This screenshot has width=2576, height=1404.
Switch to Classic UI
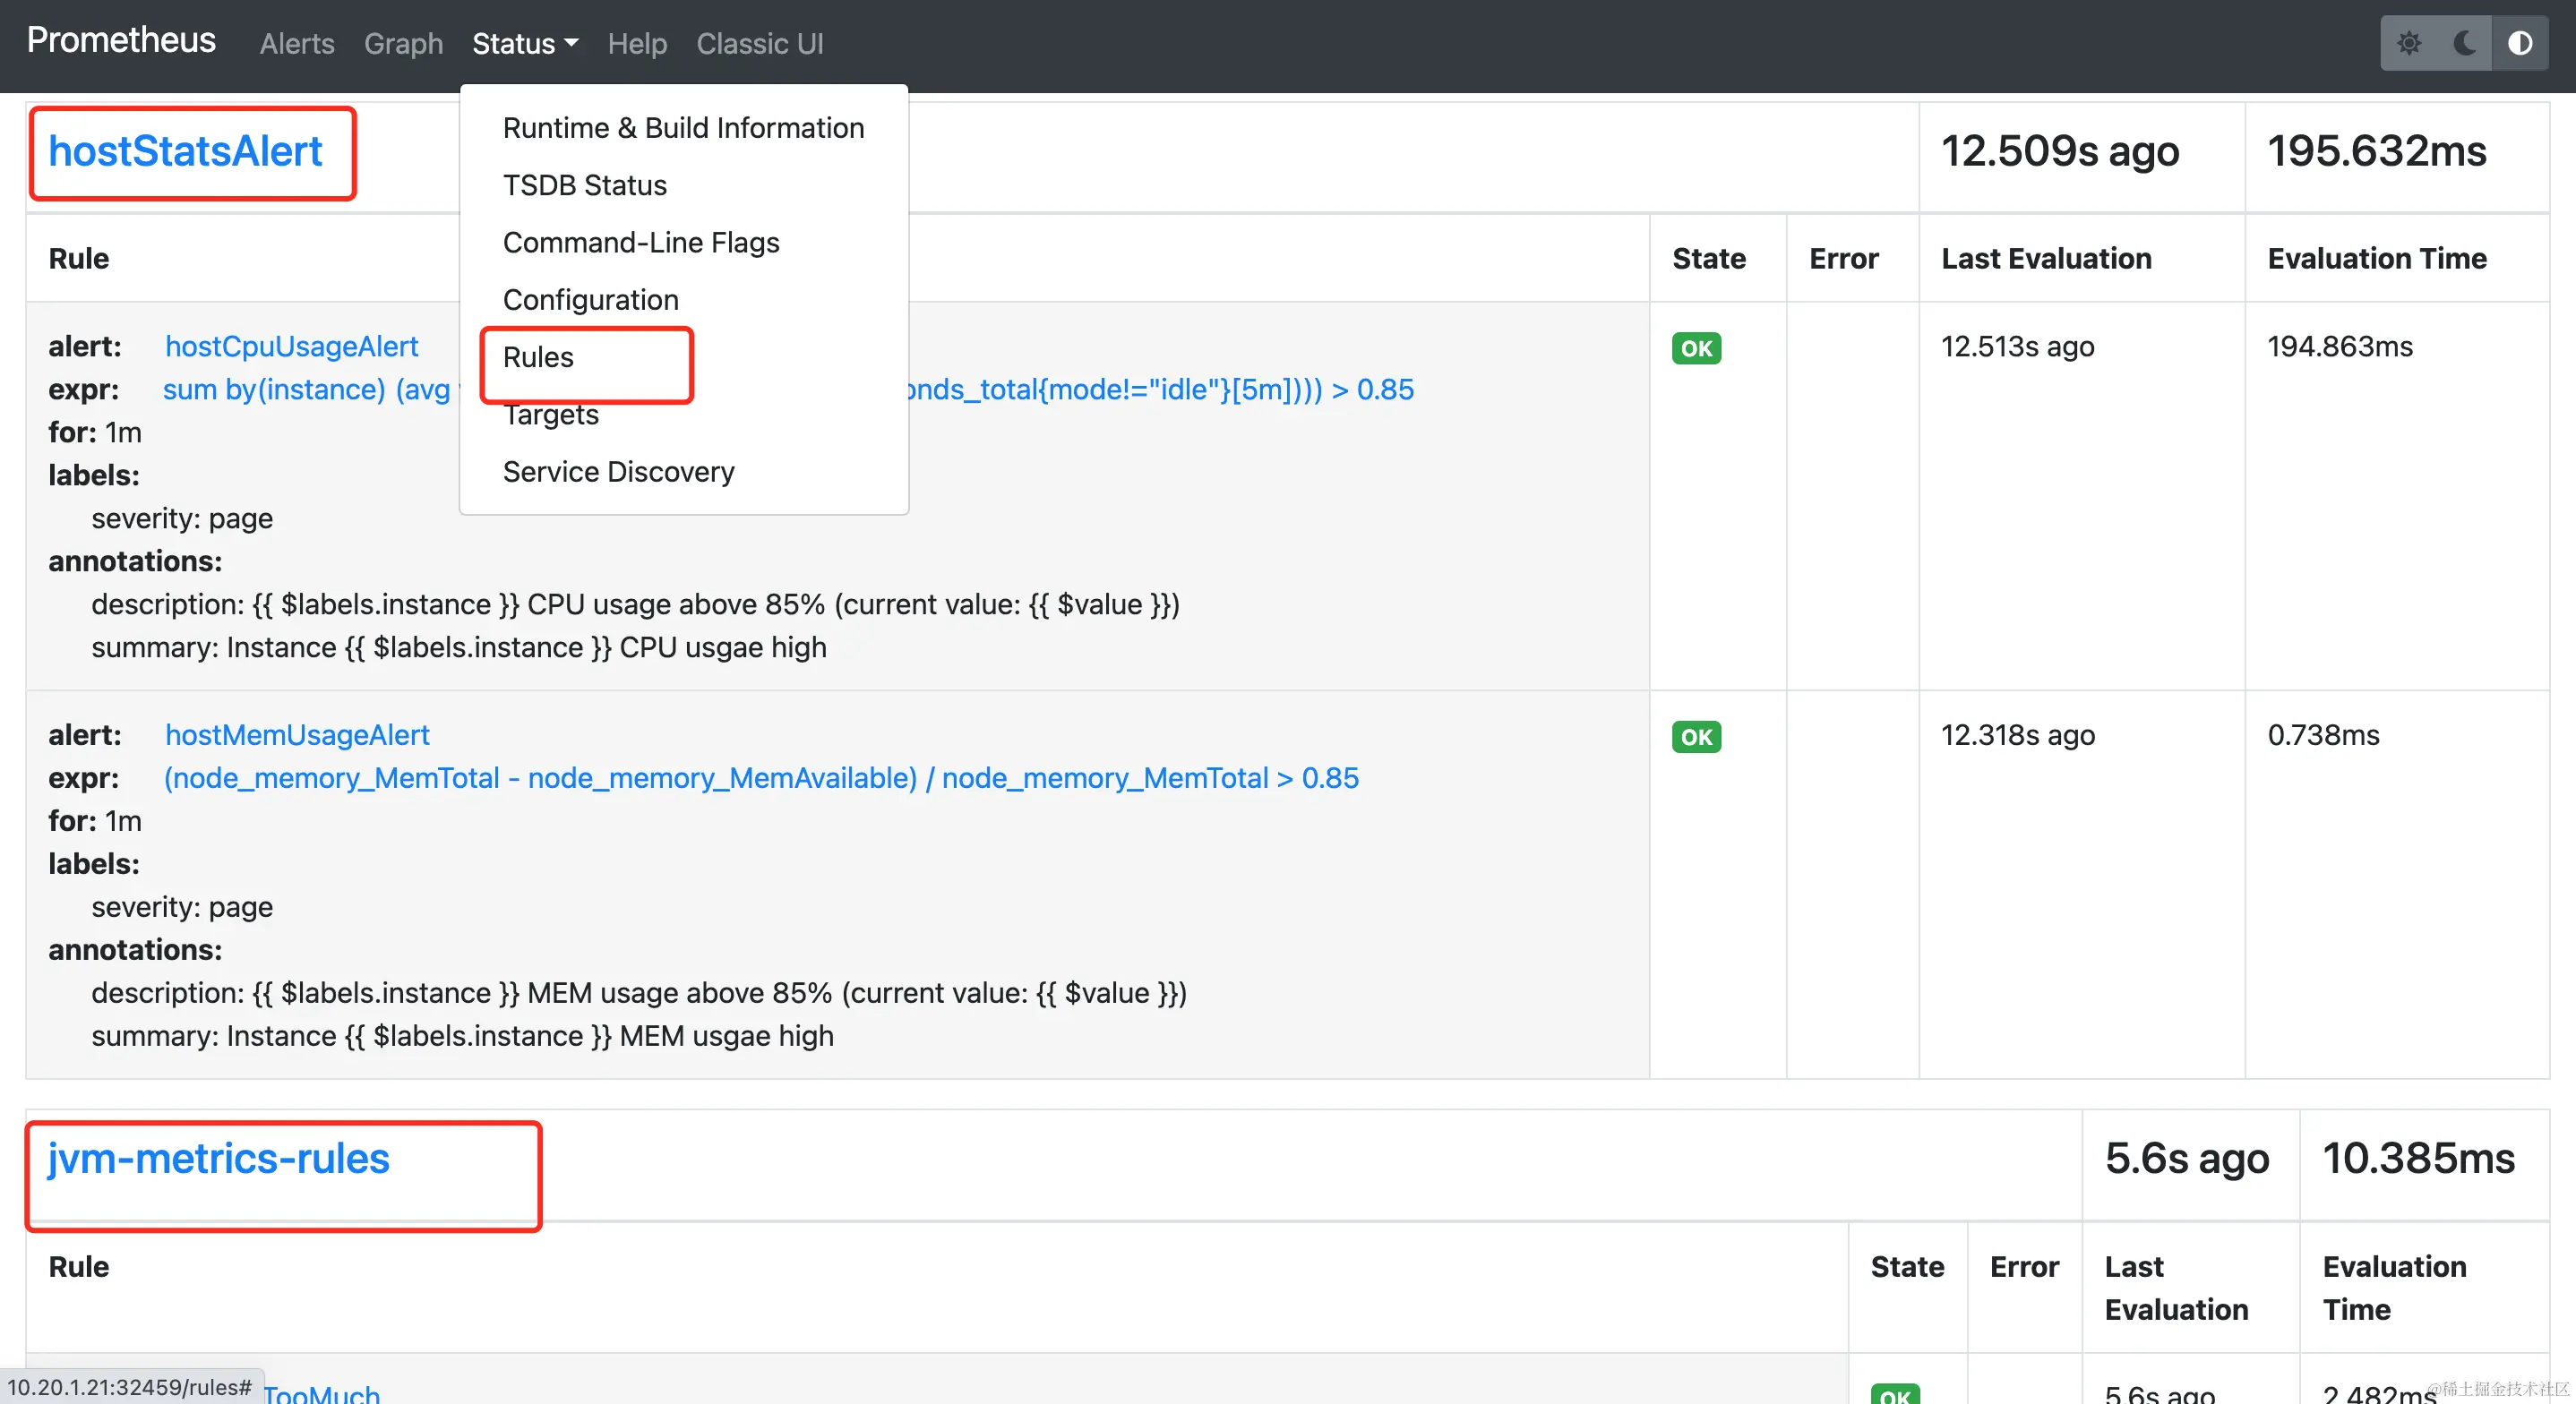[759, 44]
